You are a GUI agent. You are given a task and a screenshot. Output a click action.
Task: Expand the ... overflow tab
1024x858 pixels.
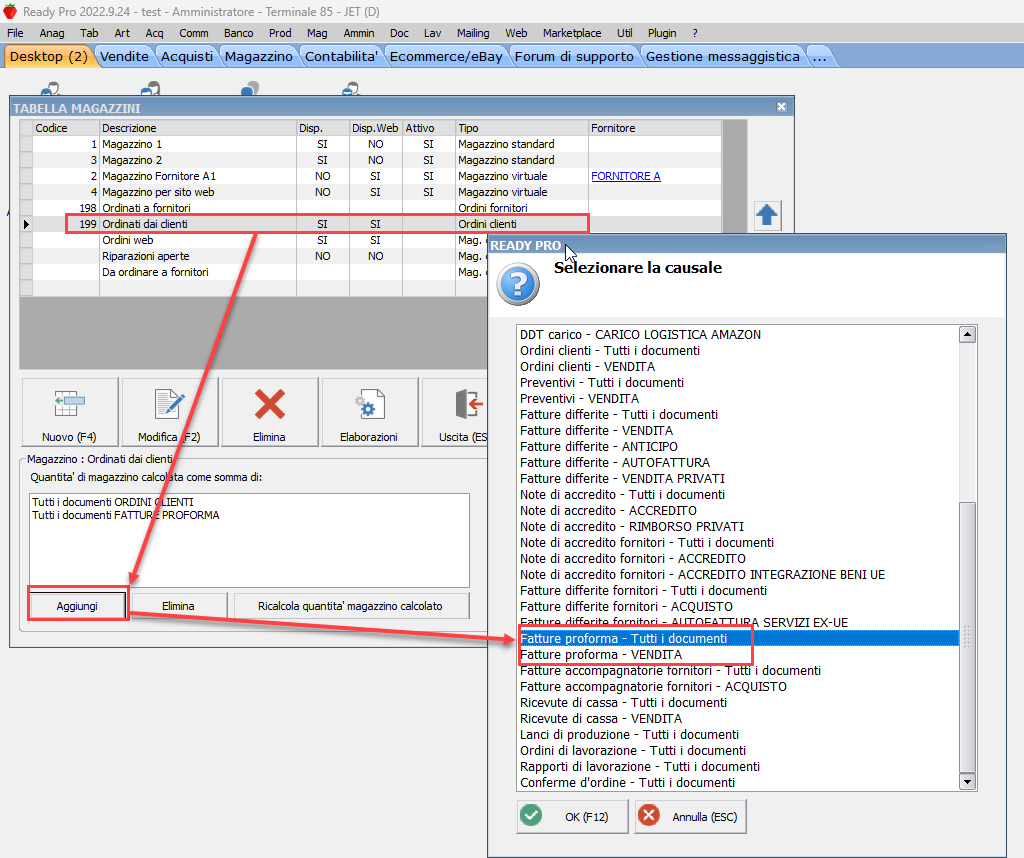tap(820, 57)
